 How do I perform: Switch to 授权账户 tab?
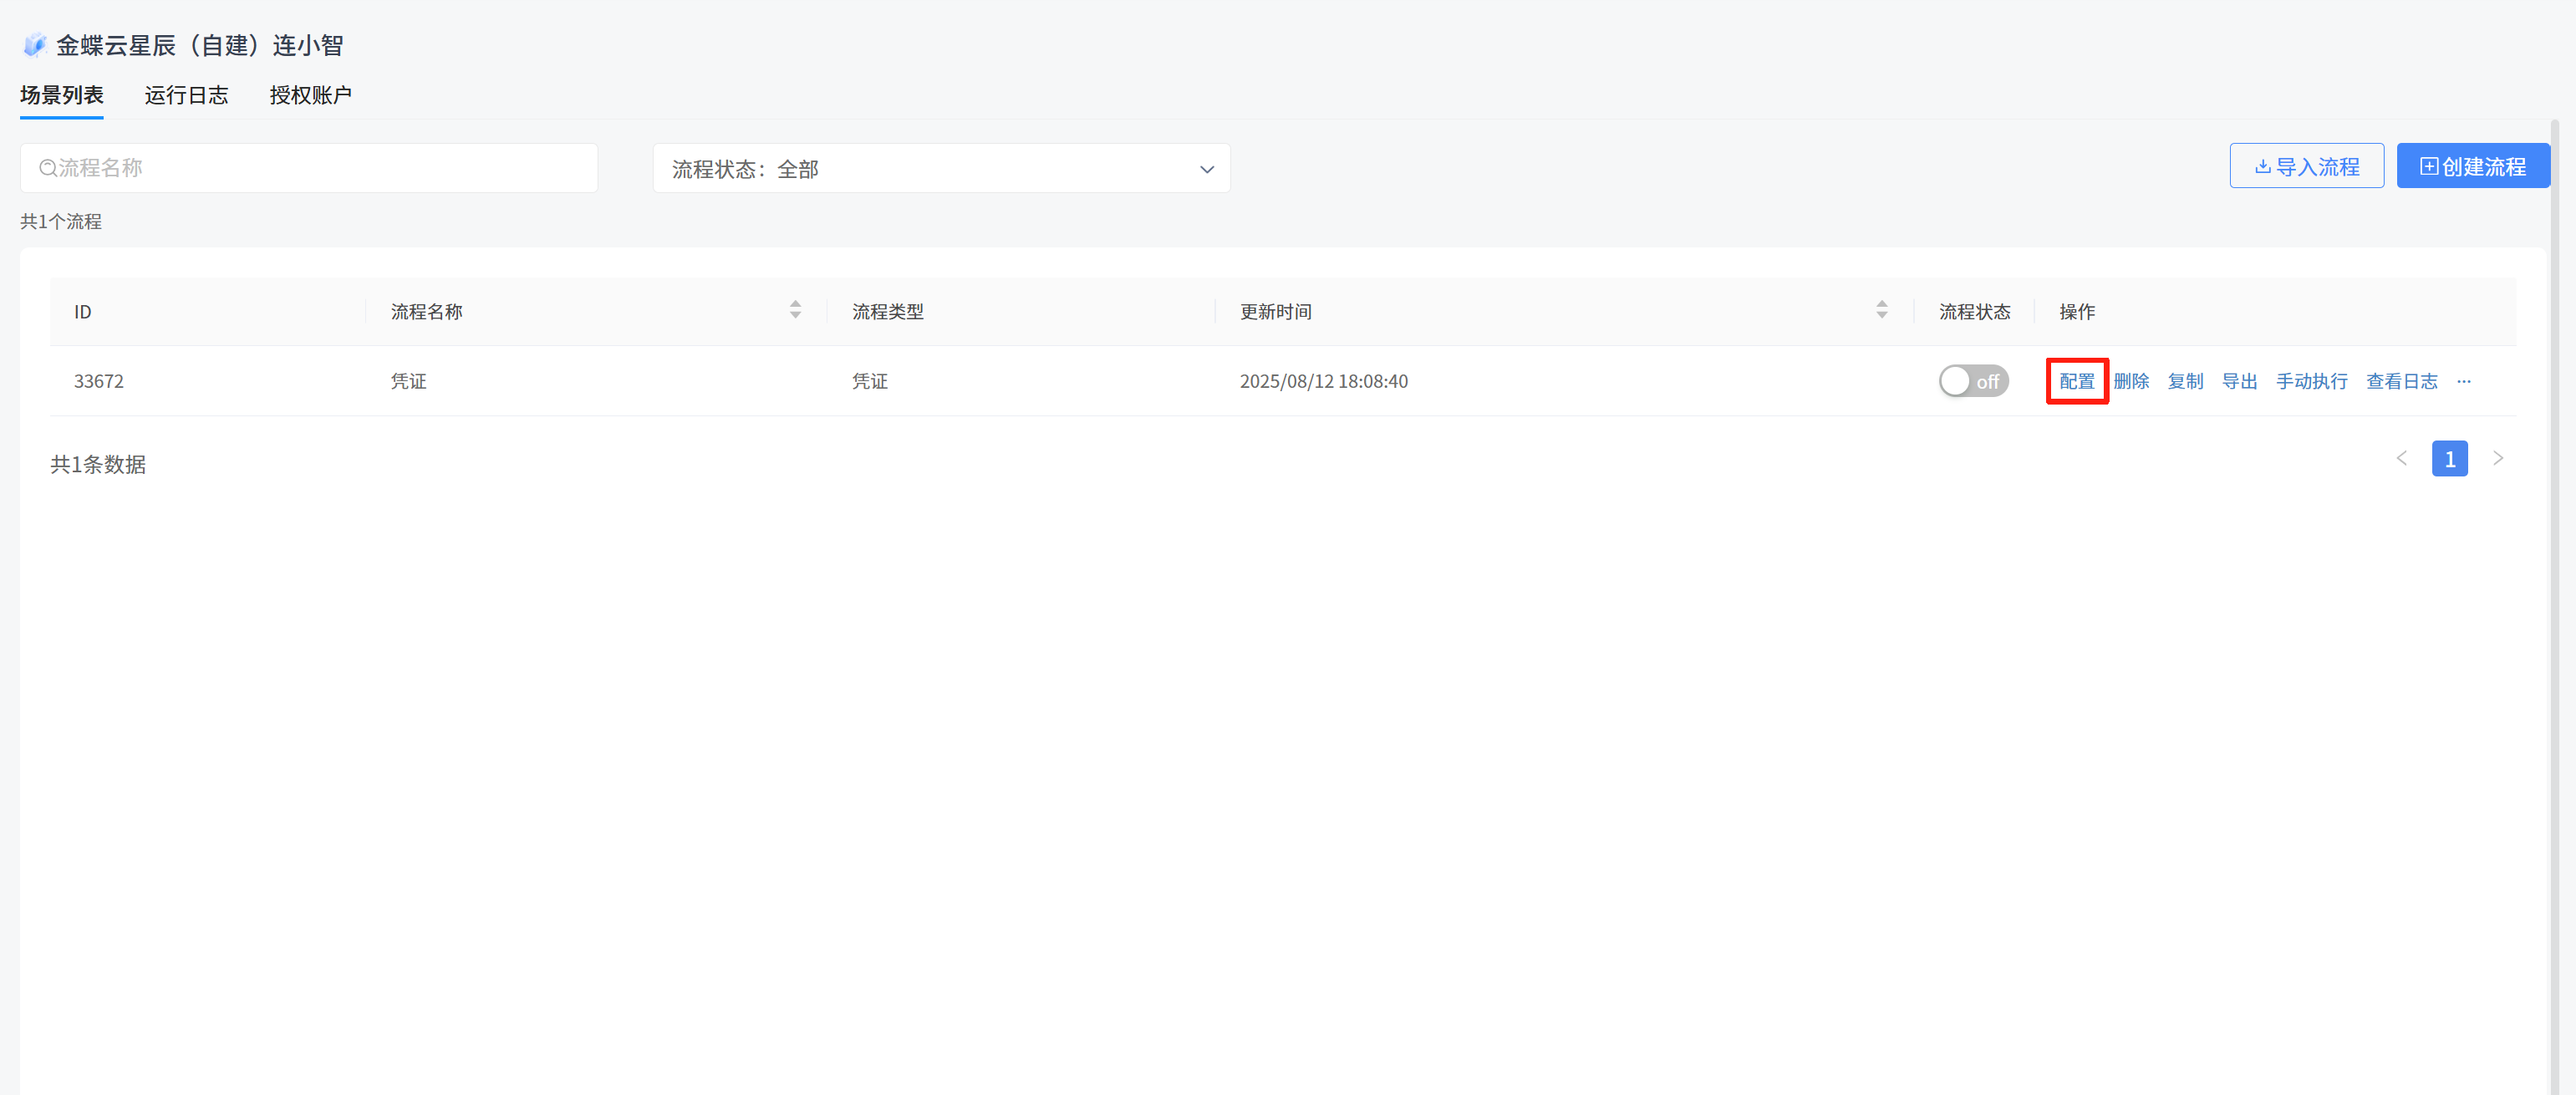click(310, 95)
